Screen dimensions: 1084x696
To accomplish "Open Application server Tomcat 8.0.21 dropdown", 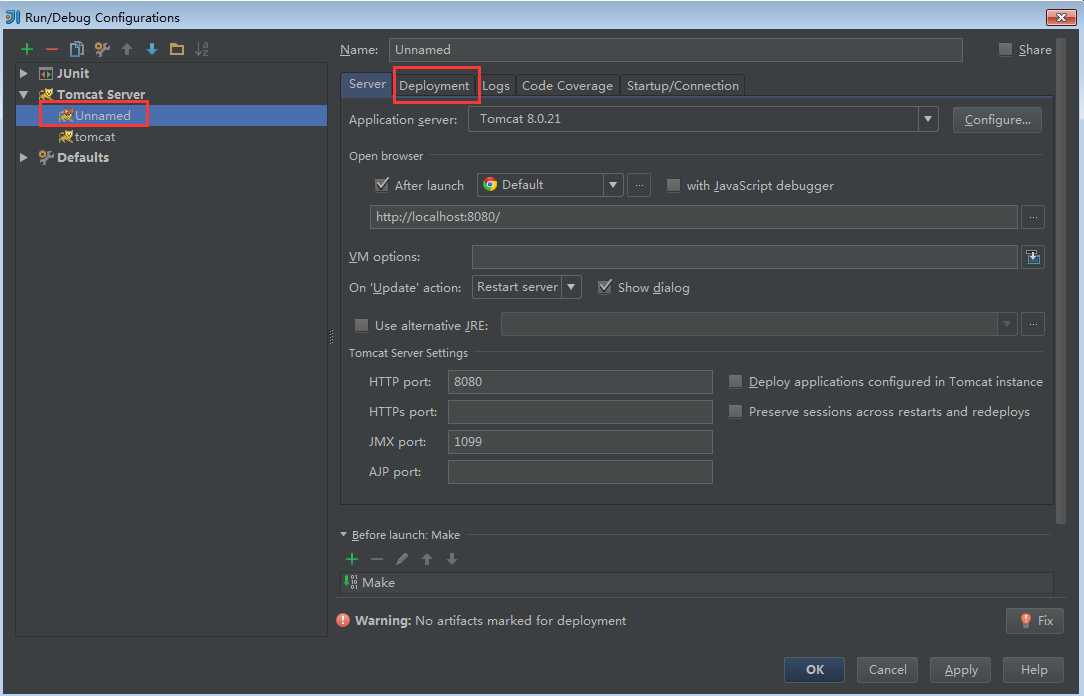I will [x=927, y=119].
